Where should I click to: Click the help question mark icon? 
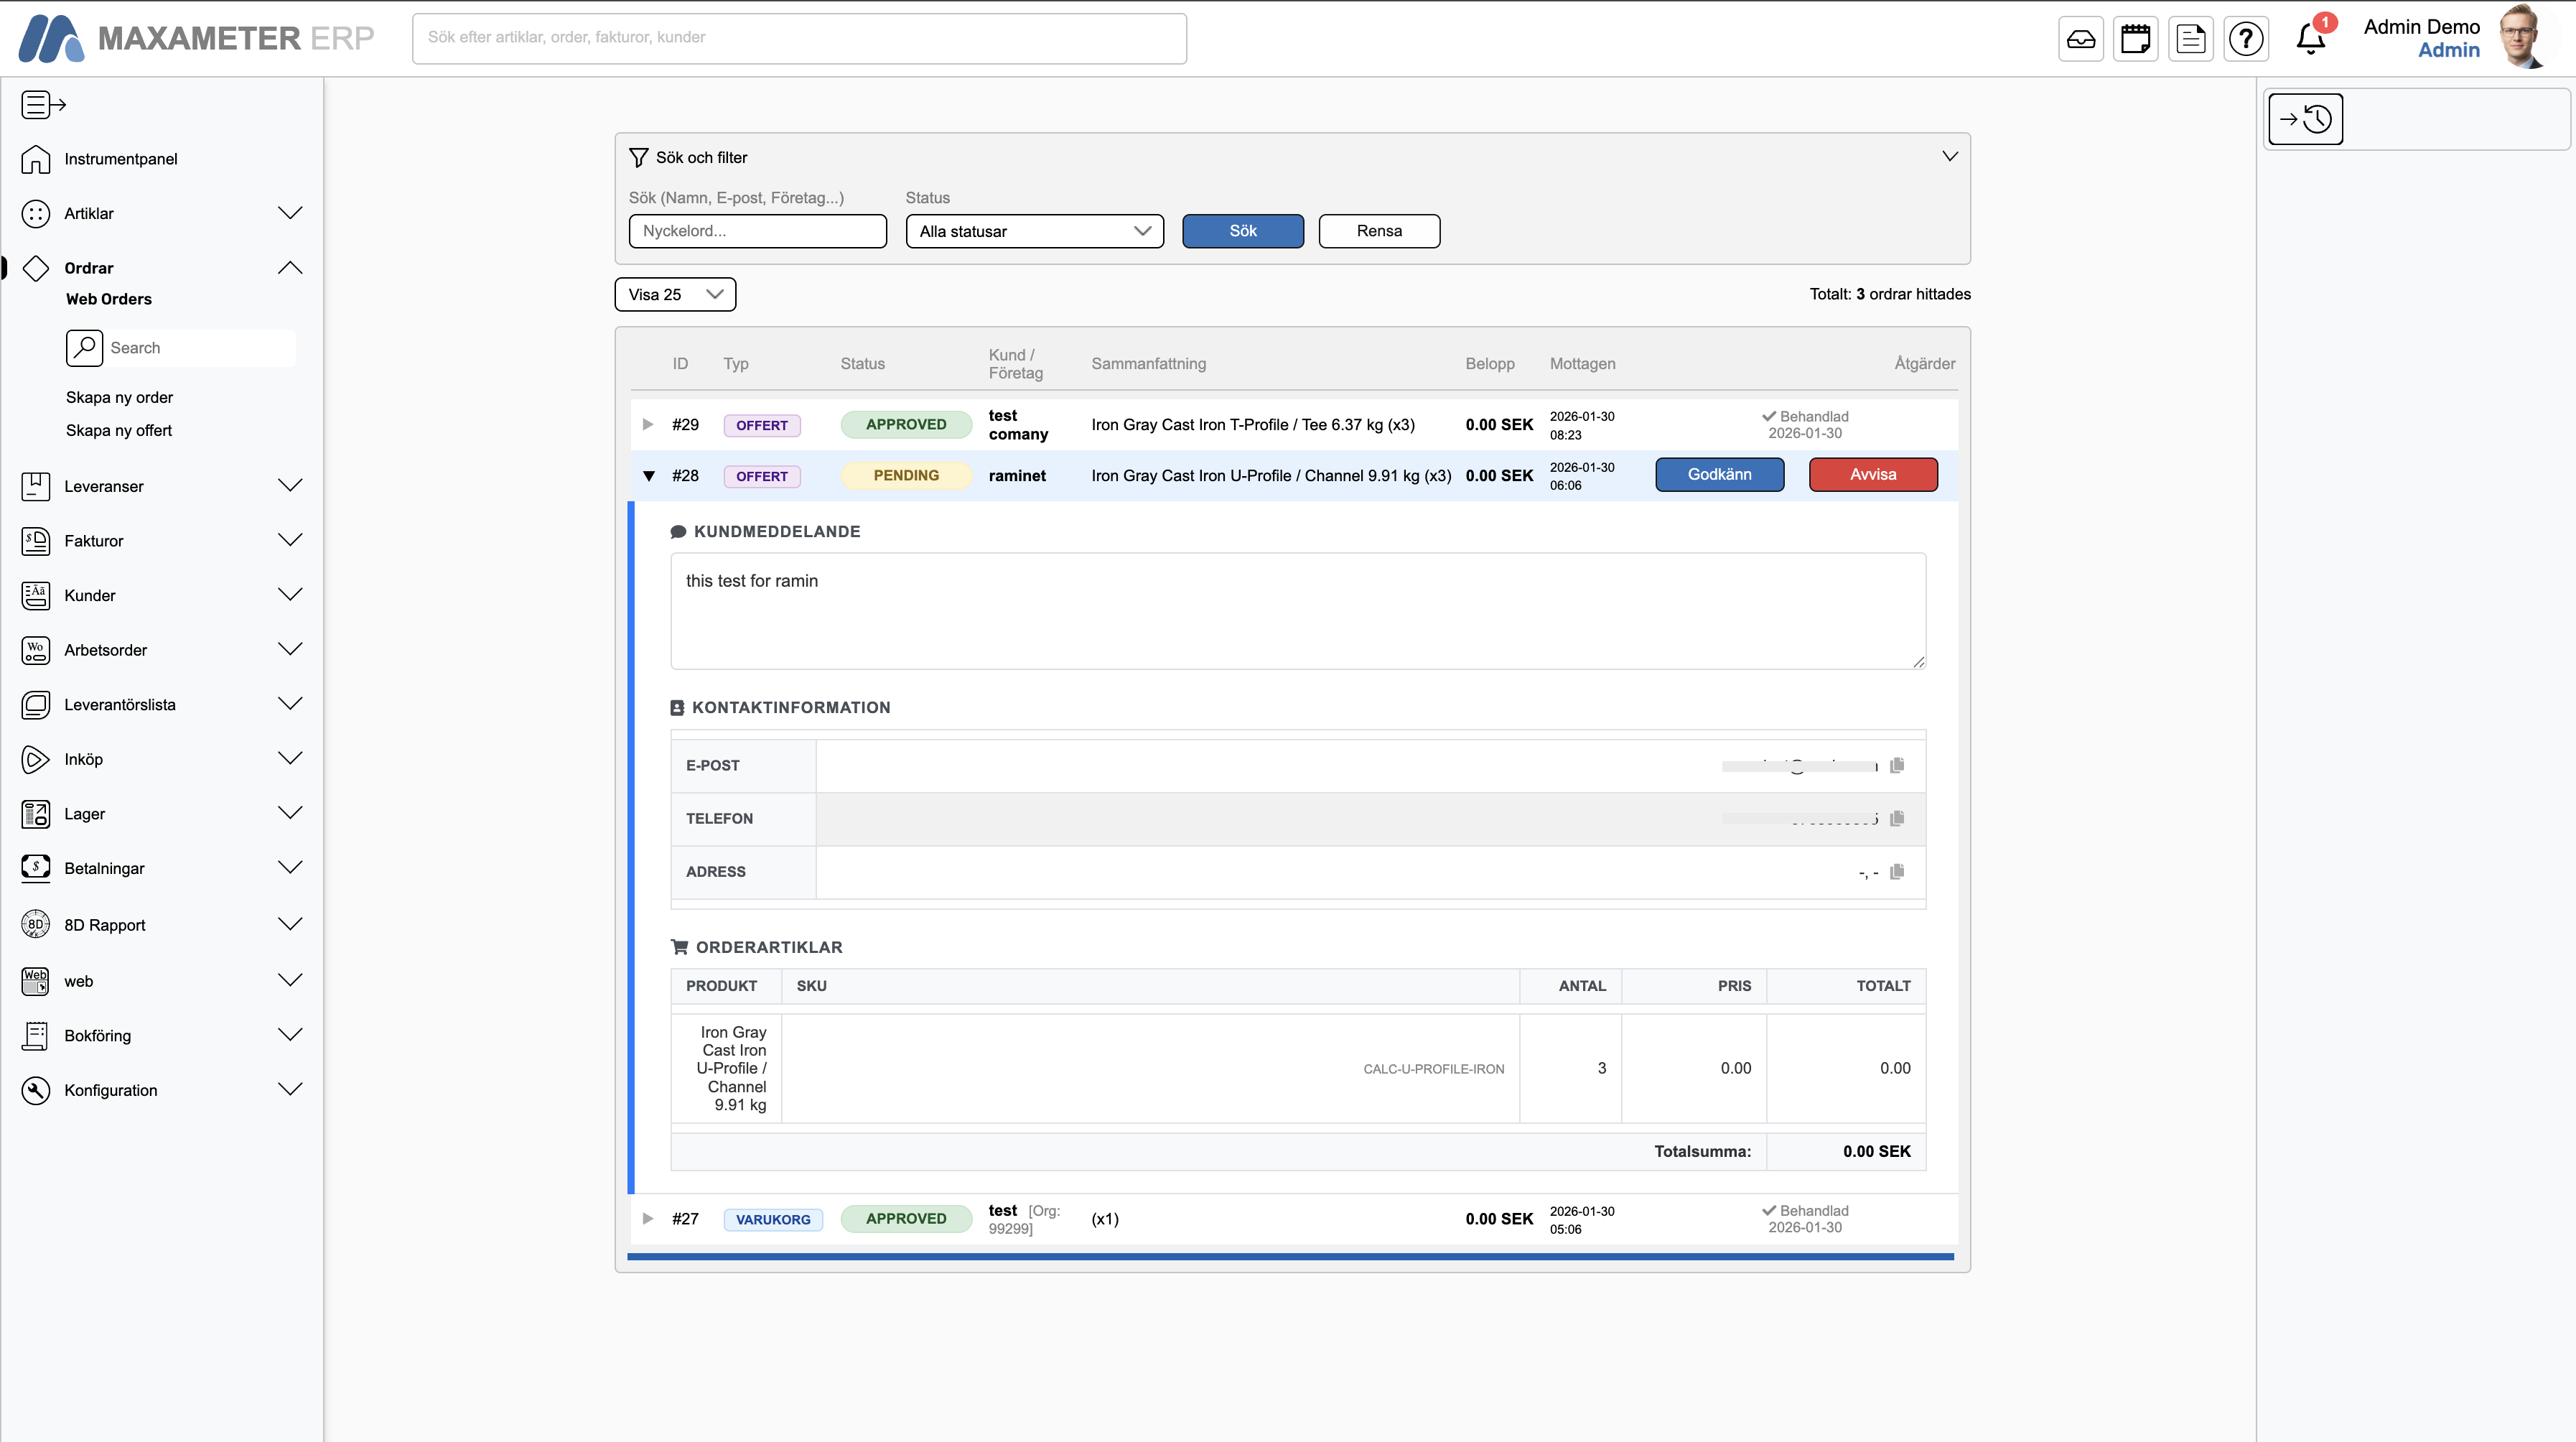click(x=2246, y=38)
